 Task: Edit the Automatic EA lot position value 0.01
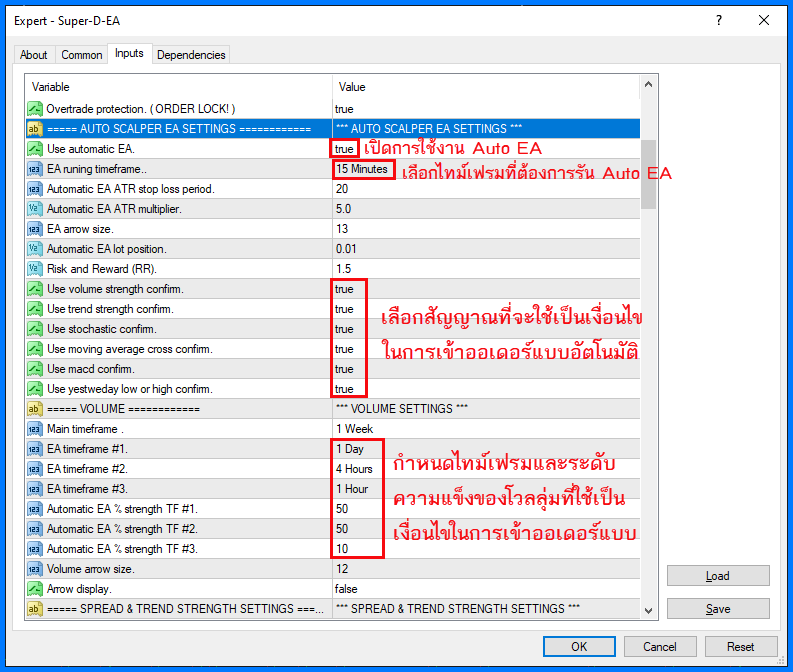point(348,249)
